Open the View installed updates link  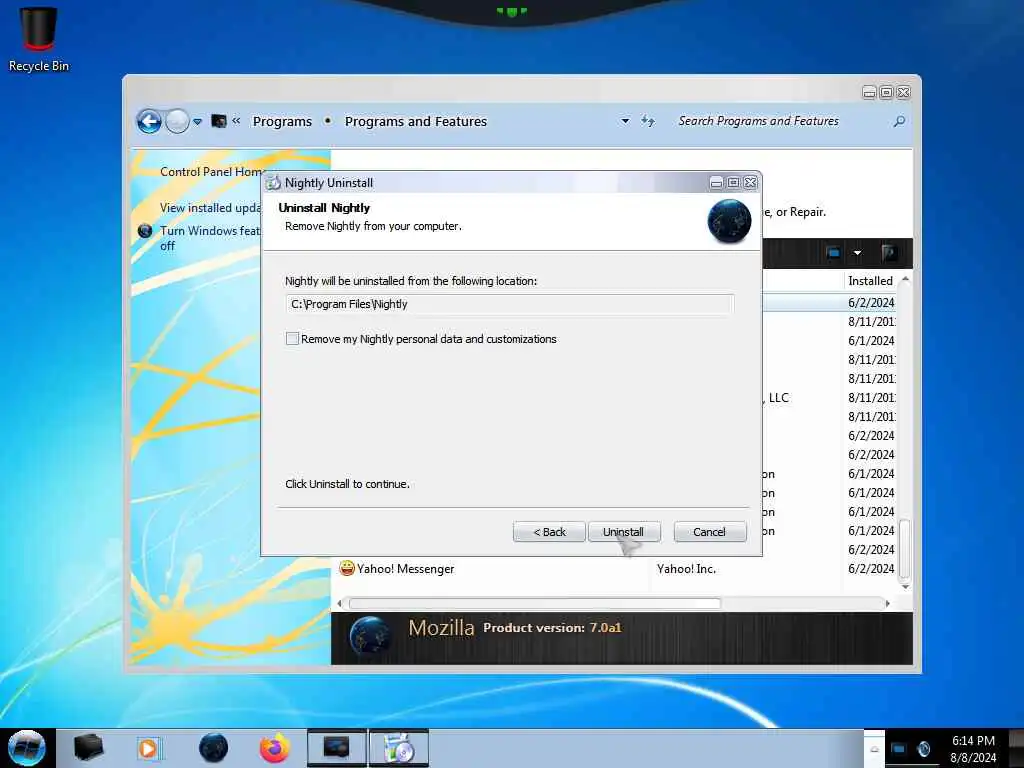pyautogui.click(x=210, y=208)
